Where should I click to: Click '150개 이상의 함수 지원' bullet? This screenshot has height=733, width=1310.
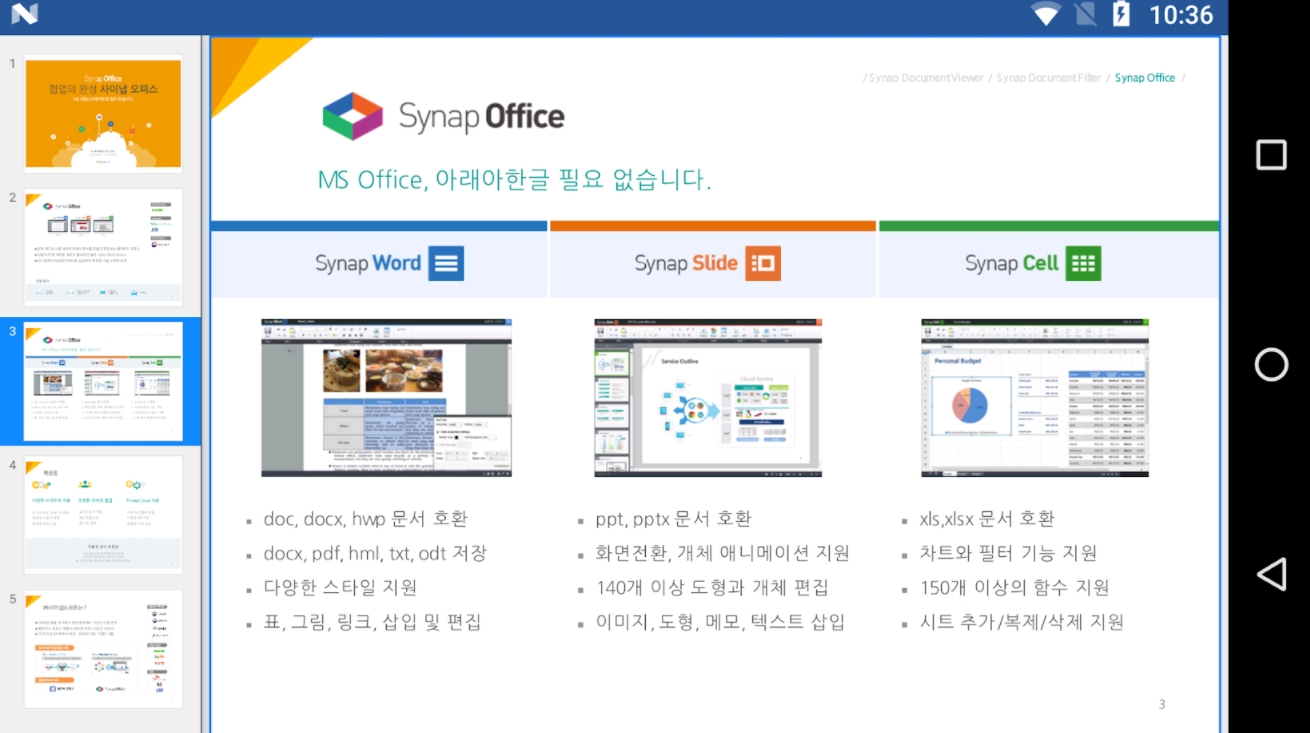coord(1014,587)
